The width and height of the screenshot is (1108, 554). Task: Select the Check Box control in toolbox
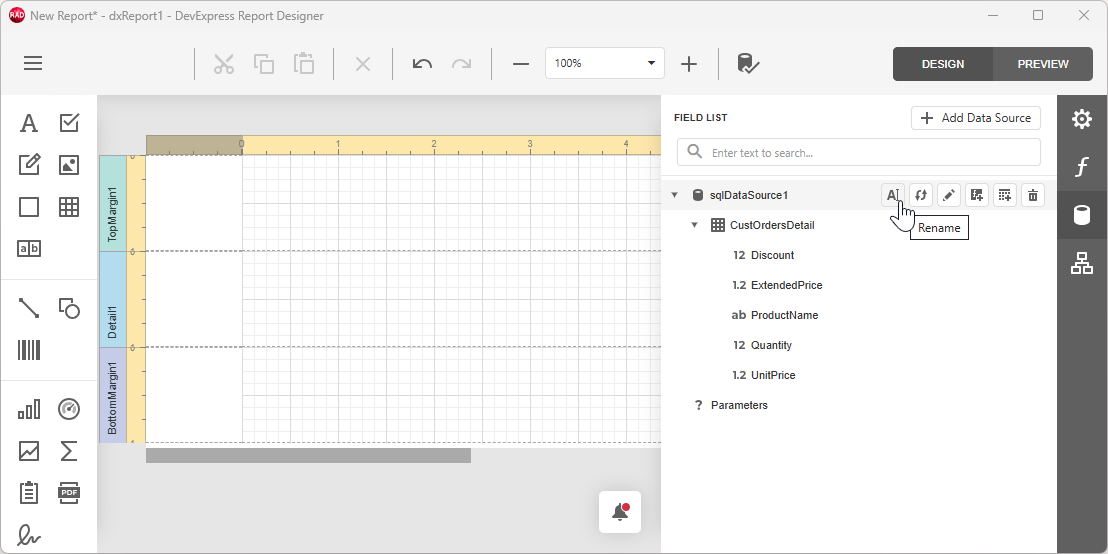click(69, 123)
